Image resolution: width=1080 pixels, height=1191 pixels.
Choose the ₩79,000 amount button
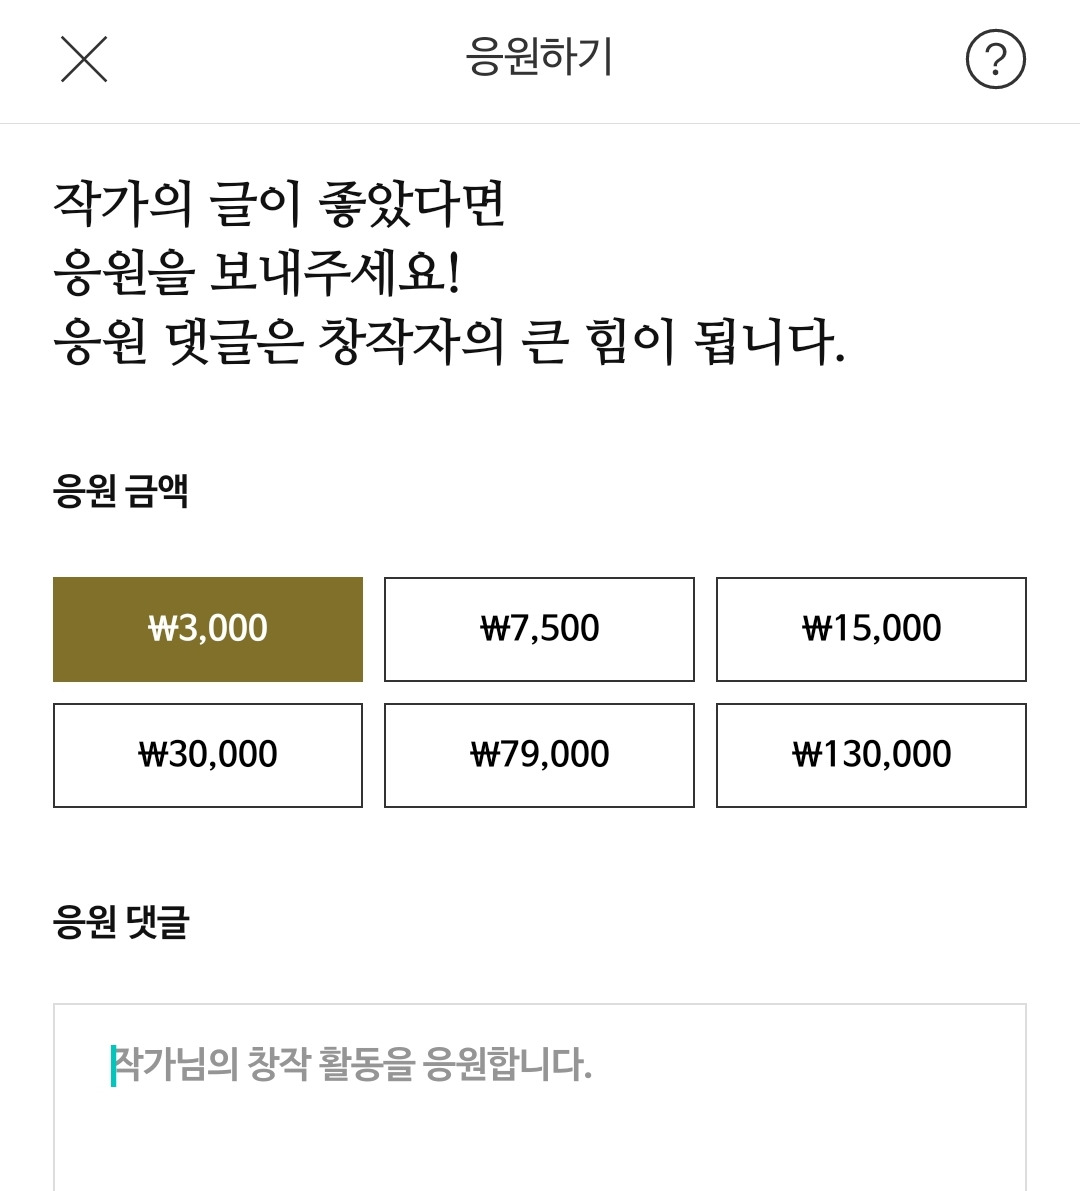(x=539, y=755)
